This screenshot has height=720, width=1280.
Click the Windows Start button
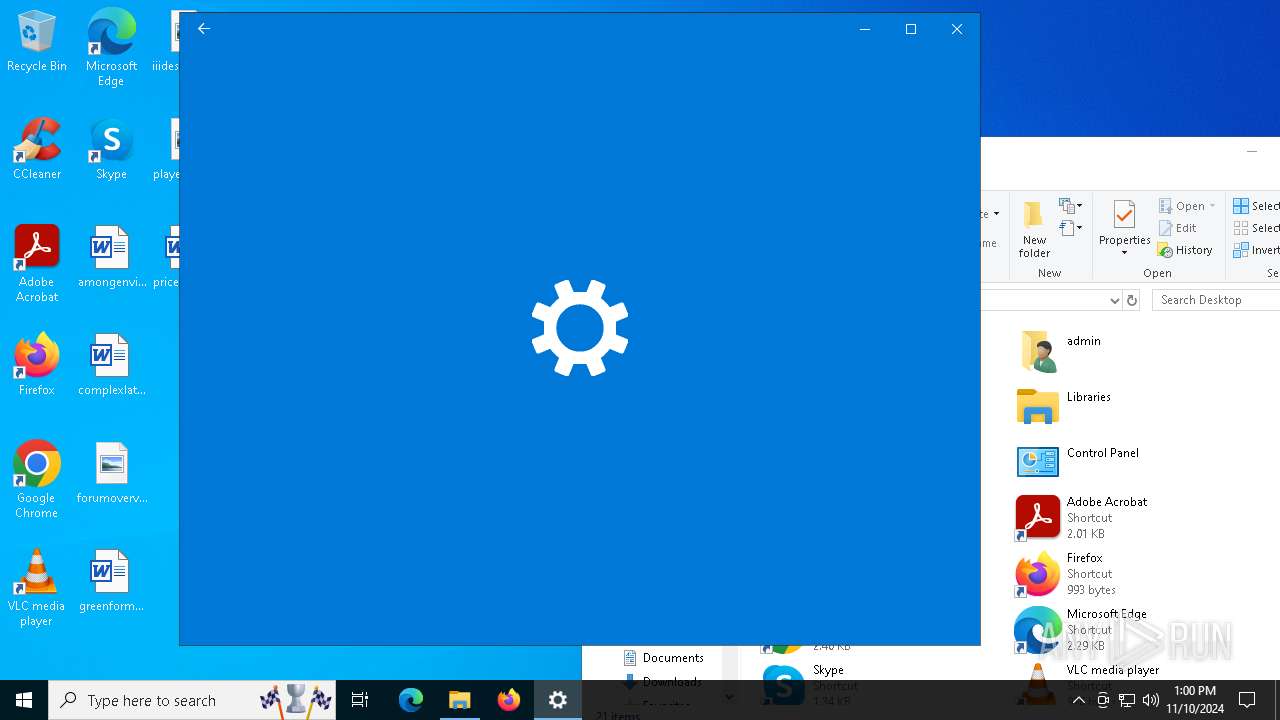point(24,700)
